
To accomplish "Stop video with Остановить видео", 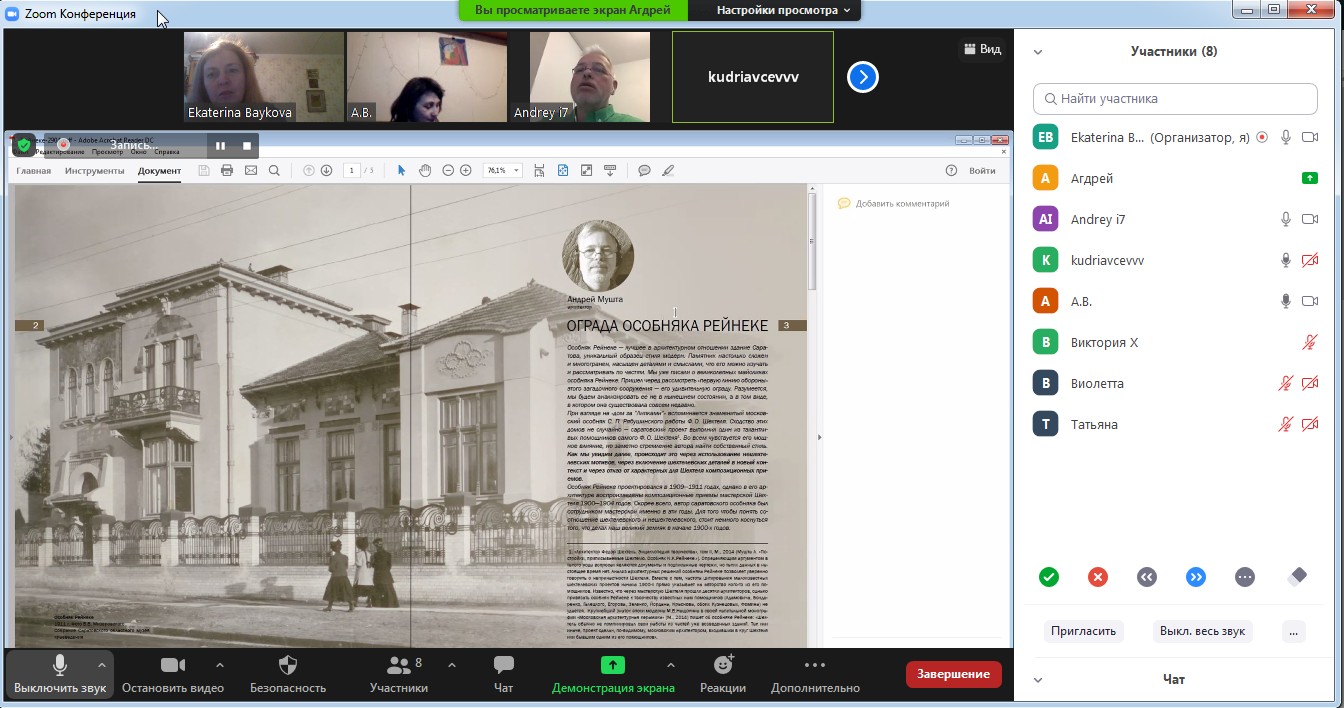I will [173, 666].
